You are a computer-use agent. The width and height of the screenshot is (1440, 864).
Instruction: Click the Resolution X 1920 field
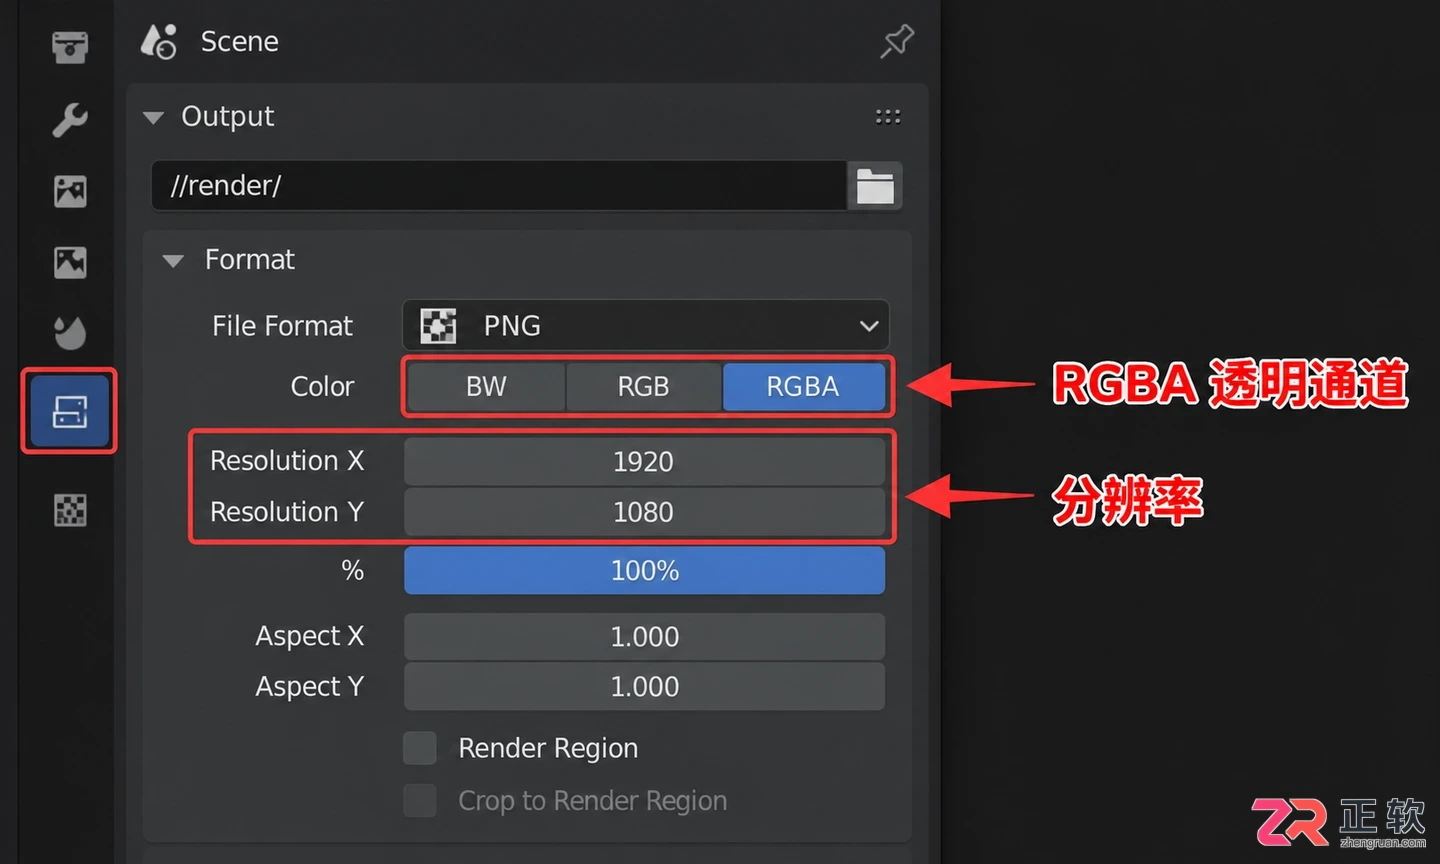[645, 462]
